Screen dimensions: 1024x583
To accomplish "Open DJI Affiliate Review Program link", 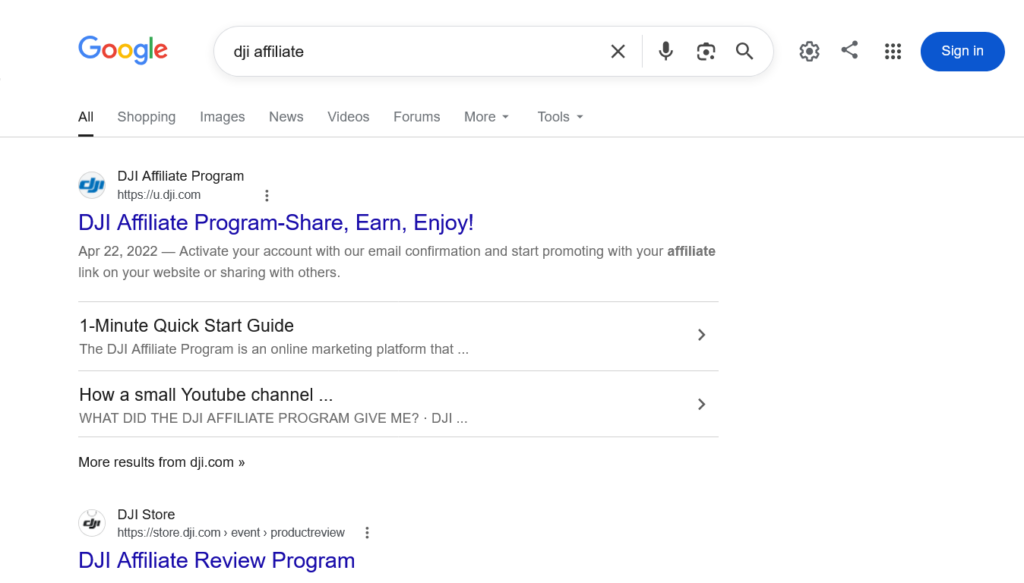I will click(x=216, y=560).
